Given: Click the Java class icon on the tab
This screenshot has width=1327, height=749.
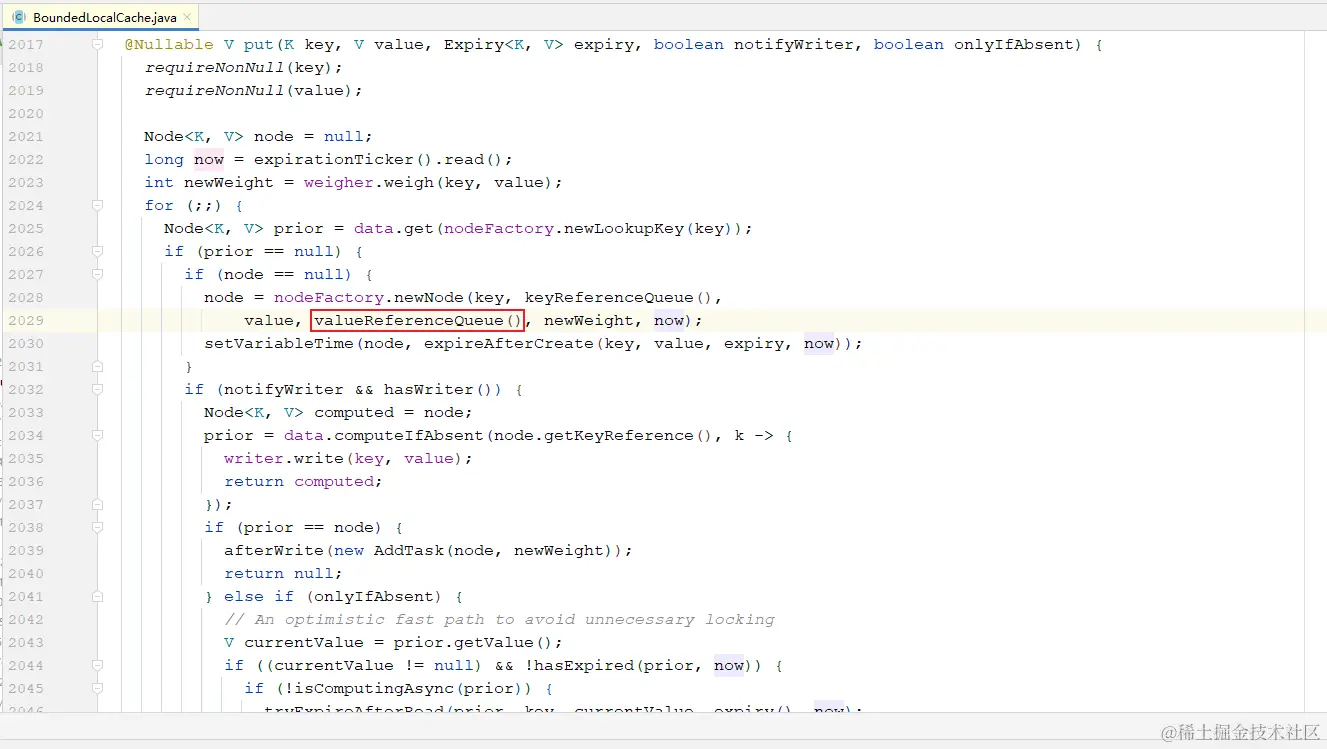Looking at the screenshot, I should tap(19, 18).
